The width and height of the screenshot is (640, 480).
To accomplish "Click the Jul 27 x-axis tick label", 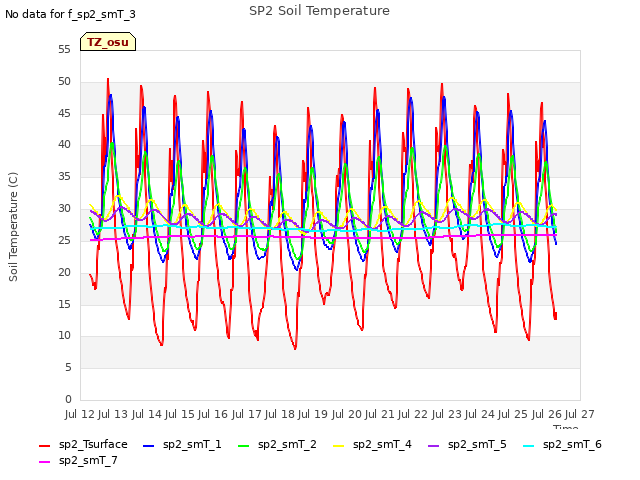I will point(579,414).
